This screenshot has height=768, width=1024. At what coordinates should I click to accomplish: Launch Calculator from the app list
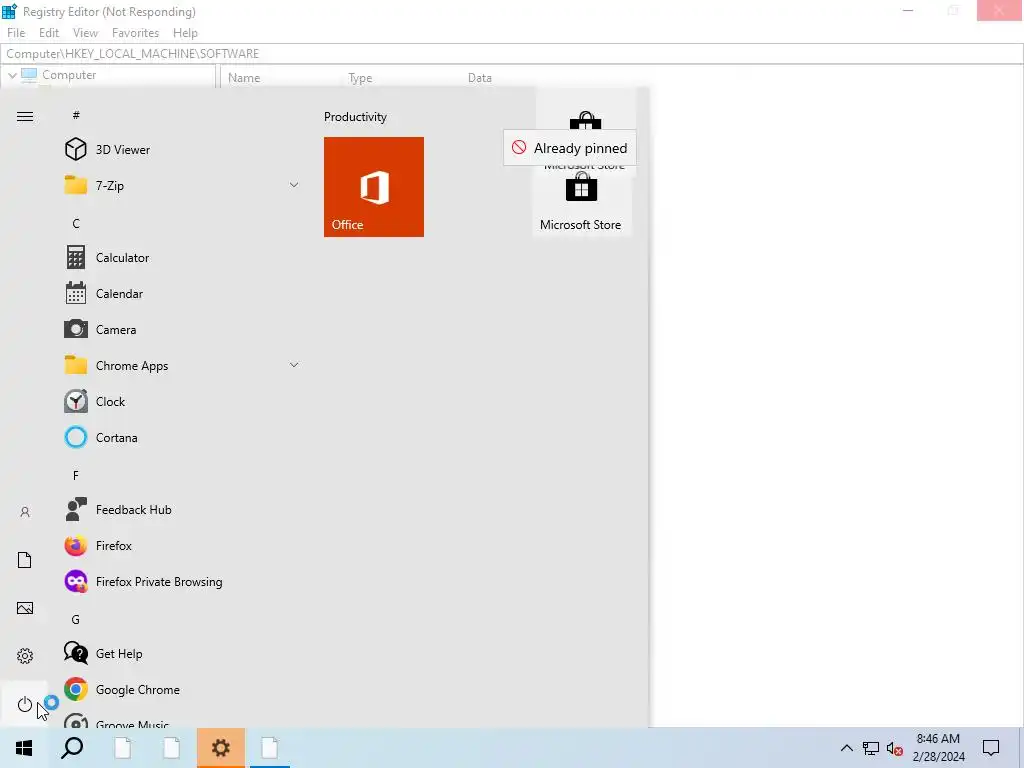coord(183,257)
